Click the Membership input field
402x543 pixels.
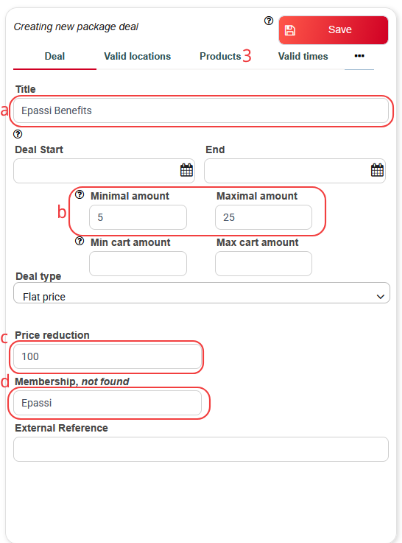107,403
